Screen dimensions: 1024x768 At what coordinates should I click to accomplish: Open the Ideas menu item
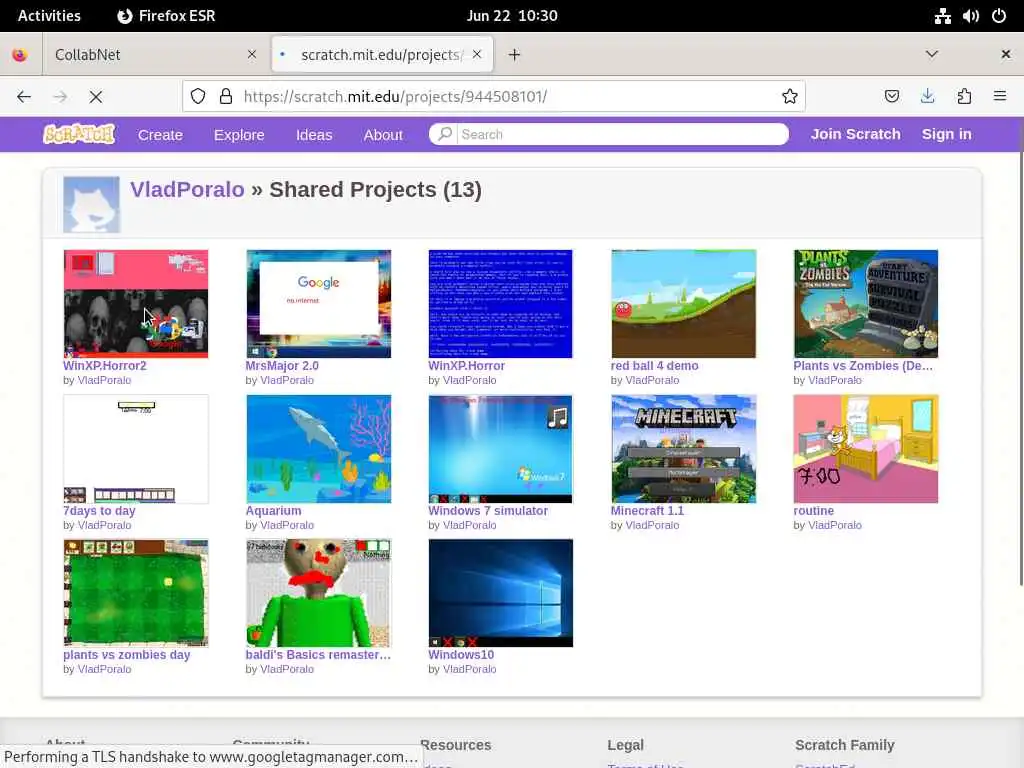[x=314, y=135]
